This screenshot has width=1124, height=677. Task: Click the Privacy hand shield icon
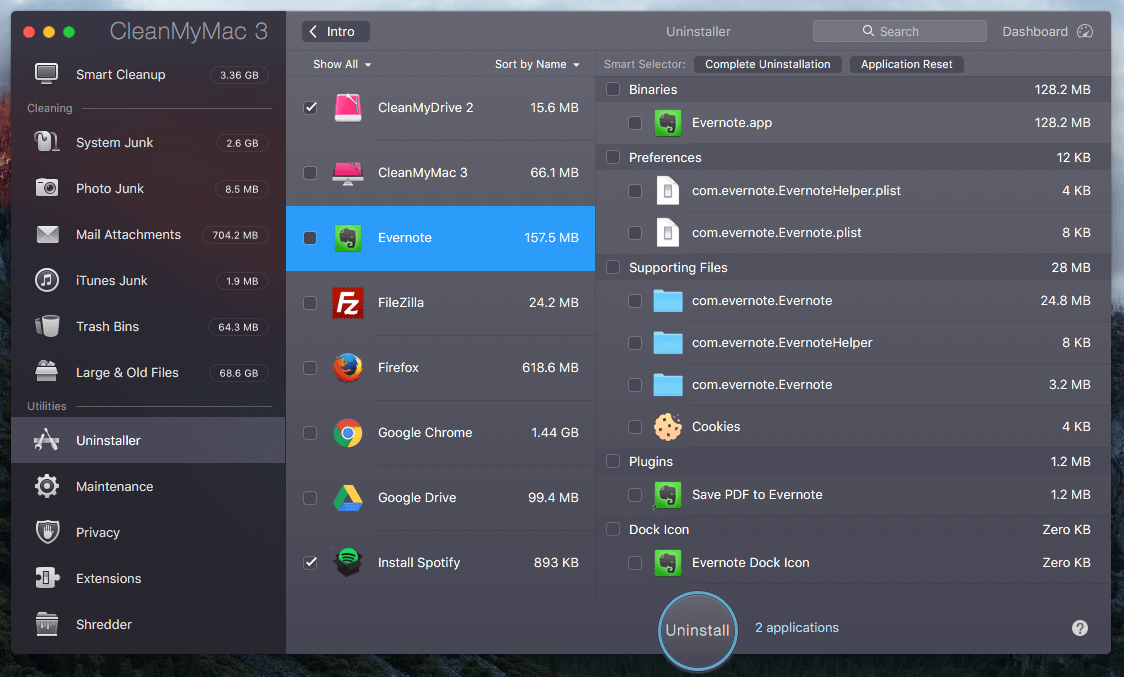point(47,533)
